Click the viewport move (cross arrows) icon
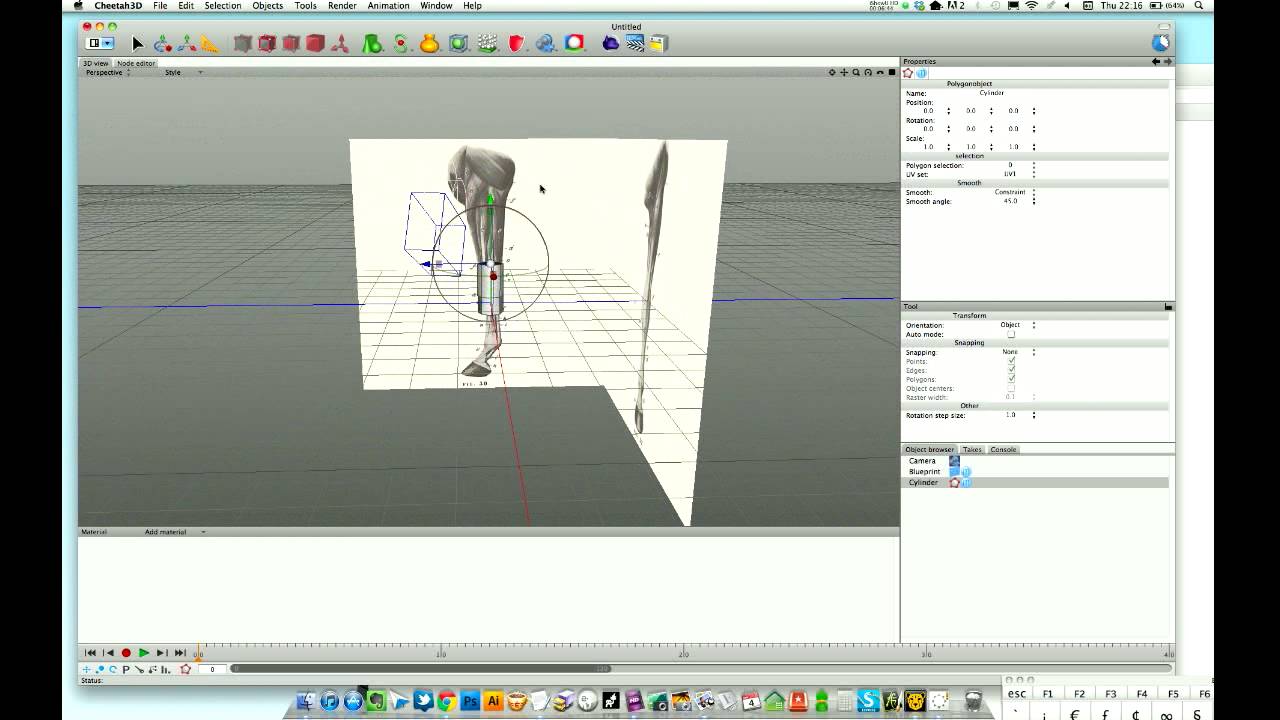 tap(844, 72)
